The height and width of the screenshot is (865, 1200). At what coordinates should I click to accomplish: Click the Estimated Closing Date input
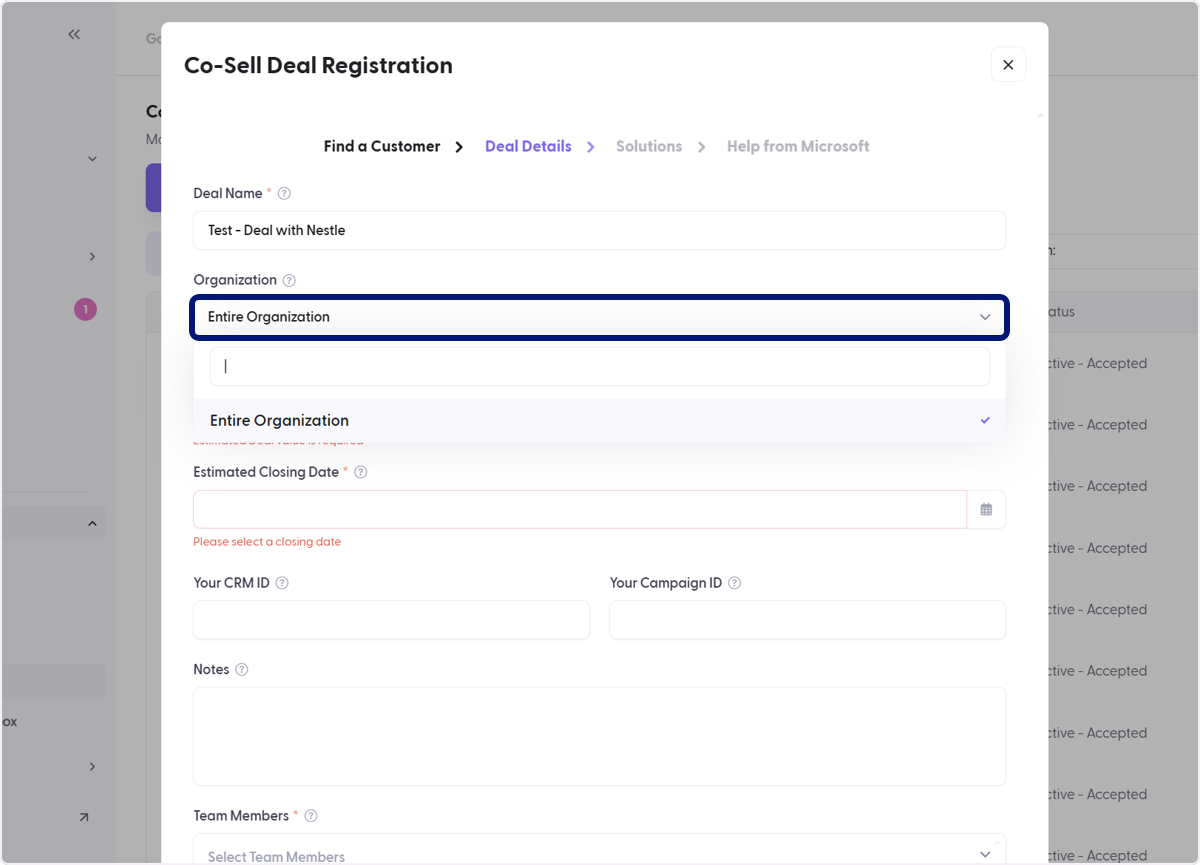click(580, 509)
